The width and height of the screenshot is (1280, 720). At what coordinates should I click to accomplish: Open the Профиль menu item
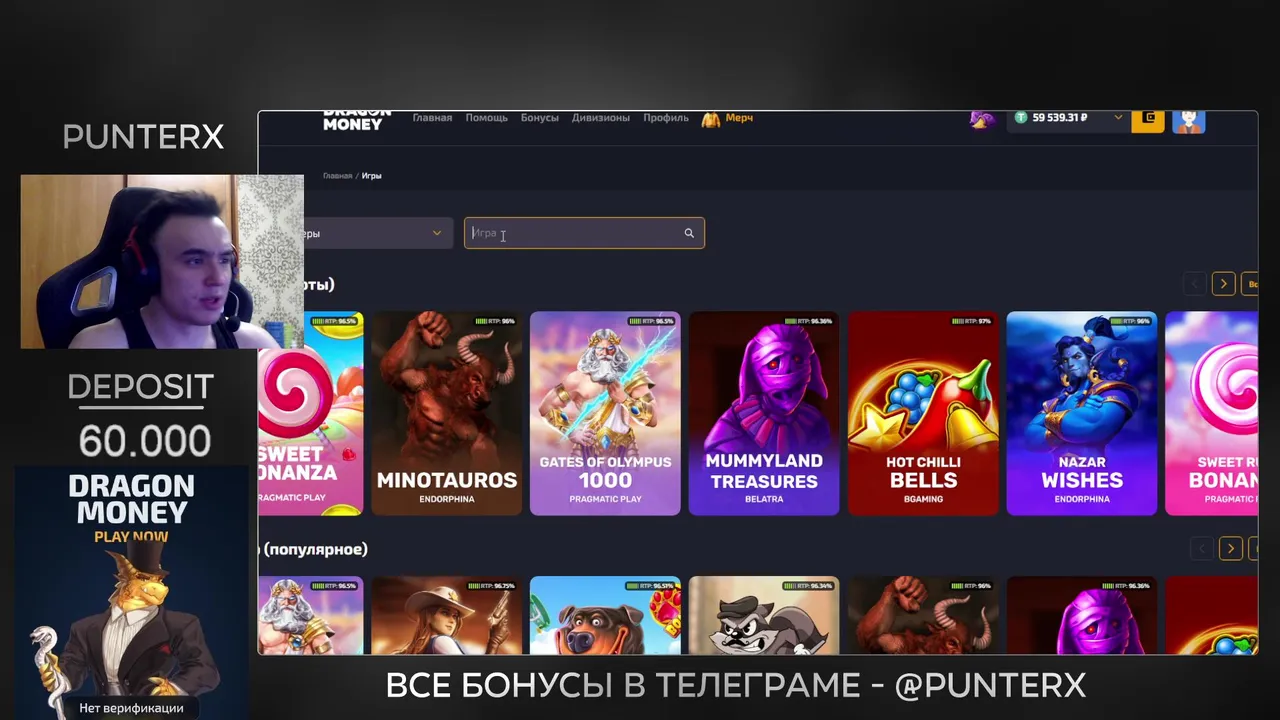[x=665, y=118]
